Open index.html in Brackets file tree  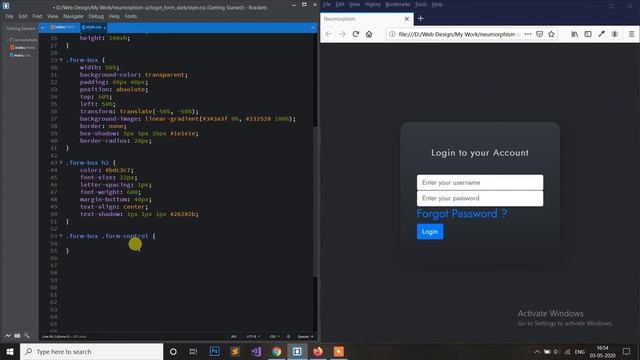[23, 47]
